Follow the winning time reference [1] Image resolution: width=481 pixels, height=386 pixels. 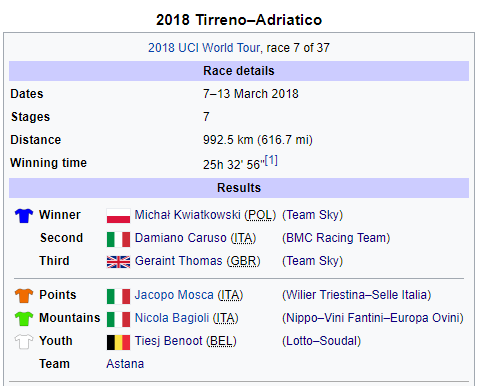(x=271, y=160)
